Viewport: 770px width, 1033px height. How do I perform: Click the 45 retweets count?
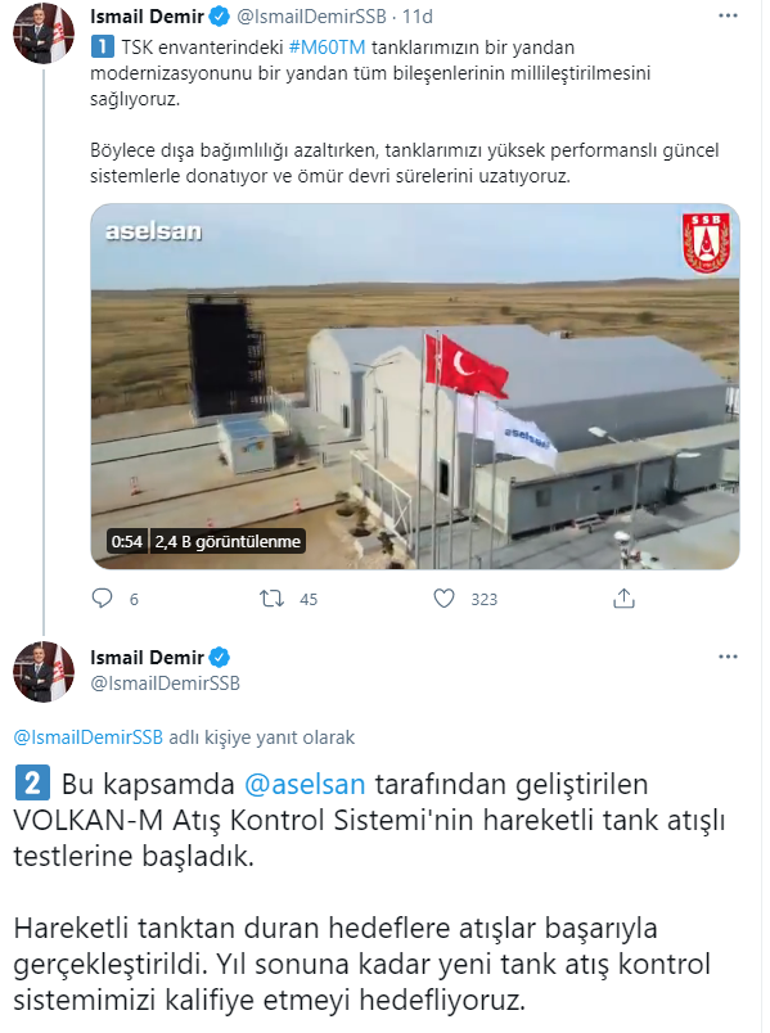pyautogui.click(x=308, y=600)
